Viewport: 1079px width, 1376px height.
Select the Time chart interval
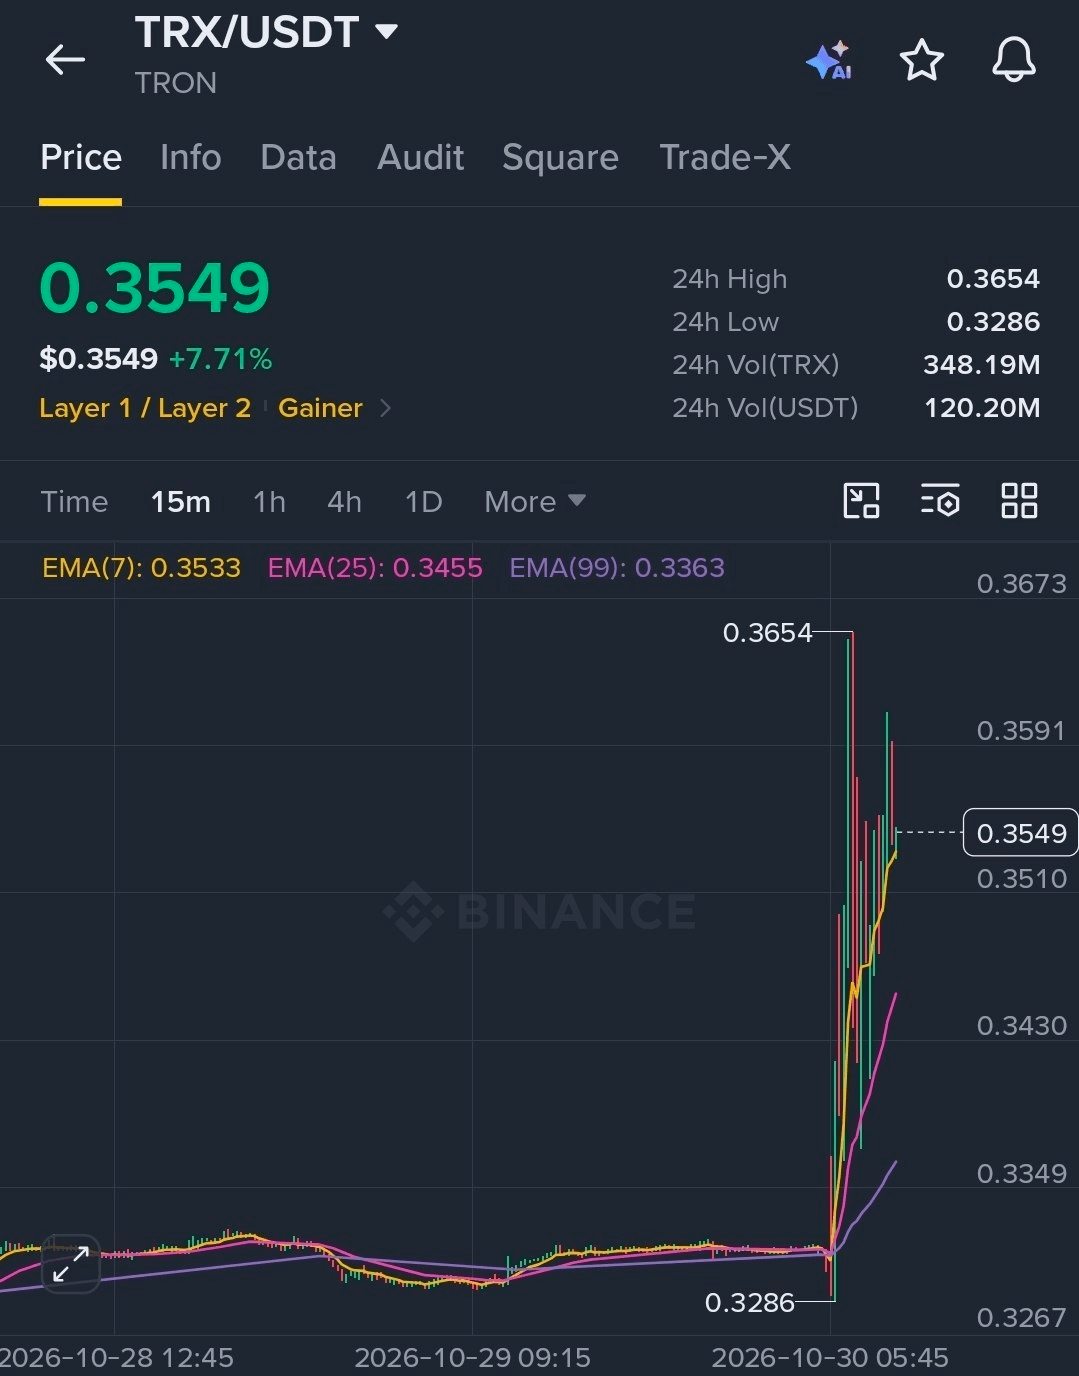tap(74, 501)
